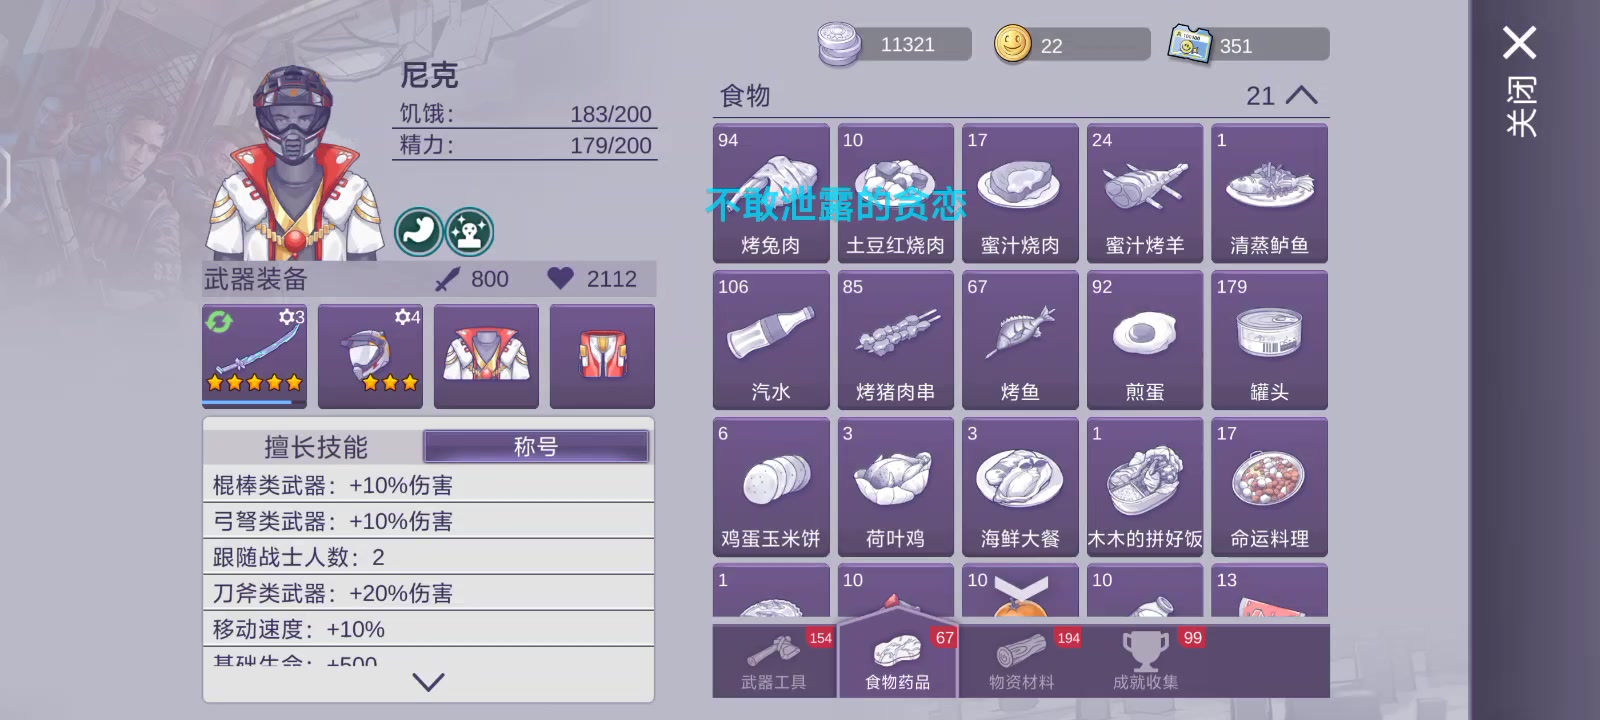Switch to the 擅长技能 tab
This screenshot has height=720, width=1600.
315,447
